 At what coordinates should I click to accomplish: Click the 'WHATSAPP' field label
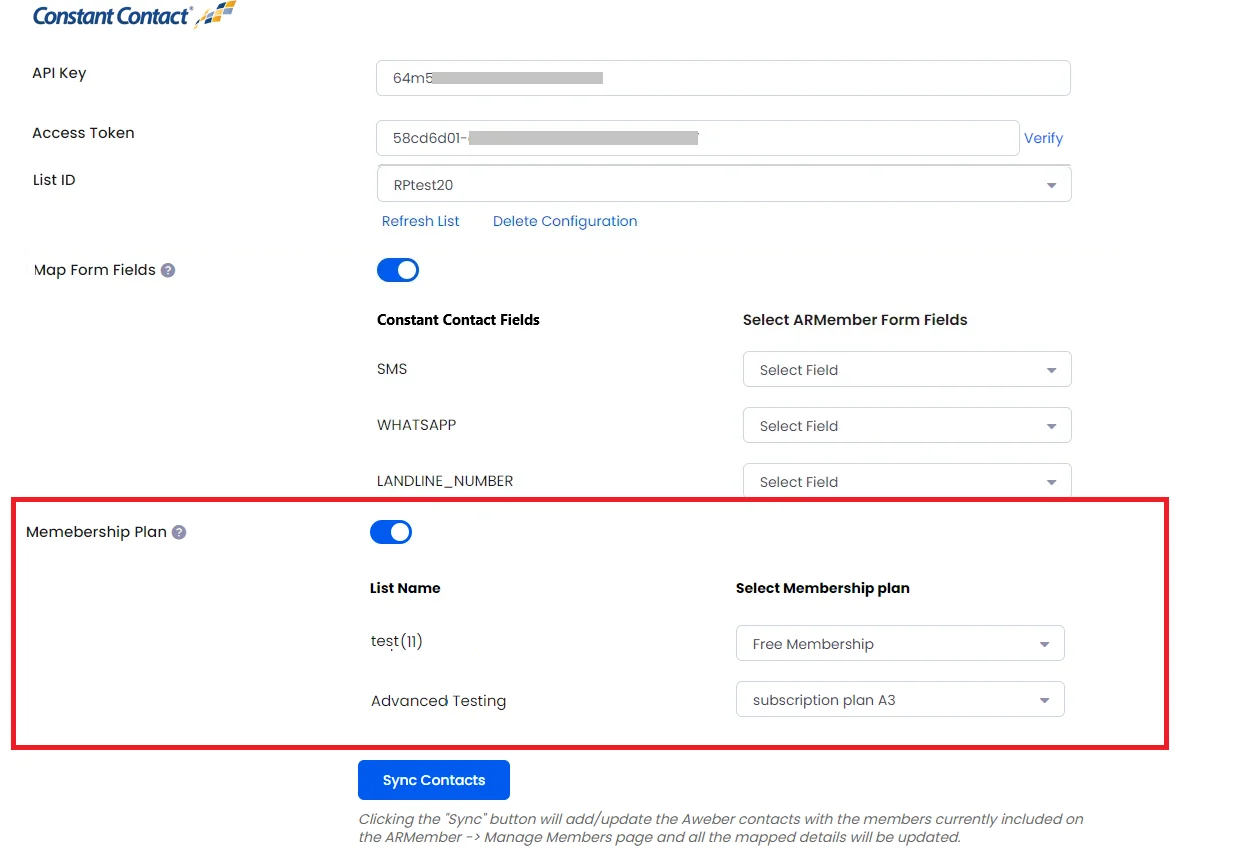click(416, 425)
